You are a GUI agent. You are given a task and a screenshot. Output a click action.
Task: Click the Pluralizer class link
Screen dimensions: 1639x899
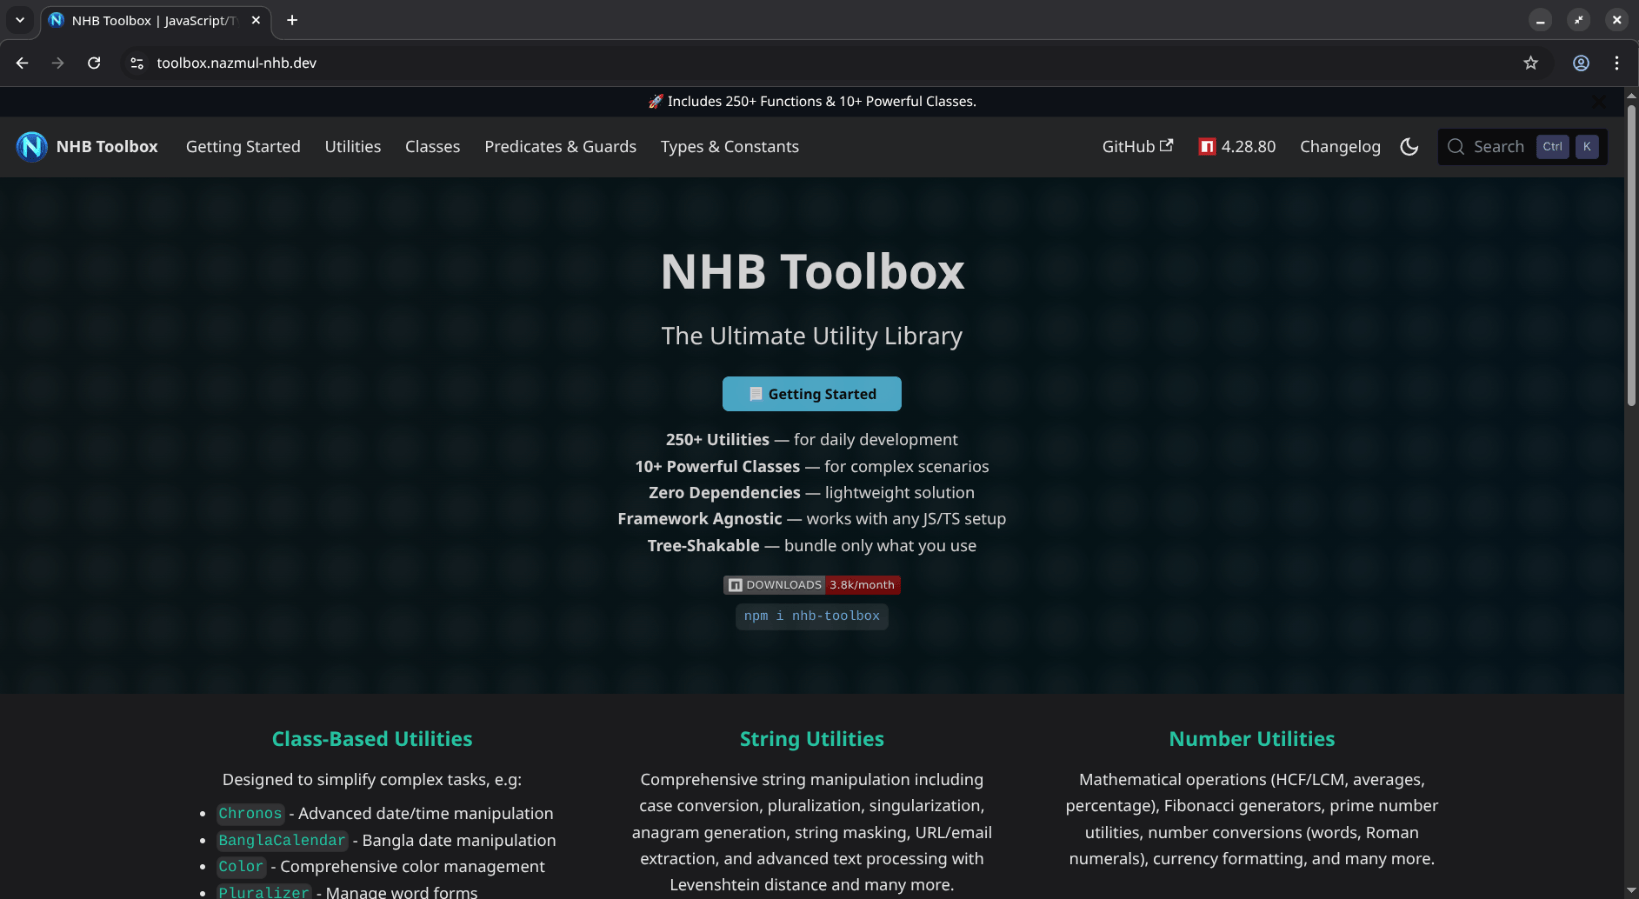(x=264, y=892)
